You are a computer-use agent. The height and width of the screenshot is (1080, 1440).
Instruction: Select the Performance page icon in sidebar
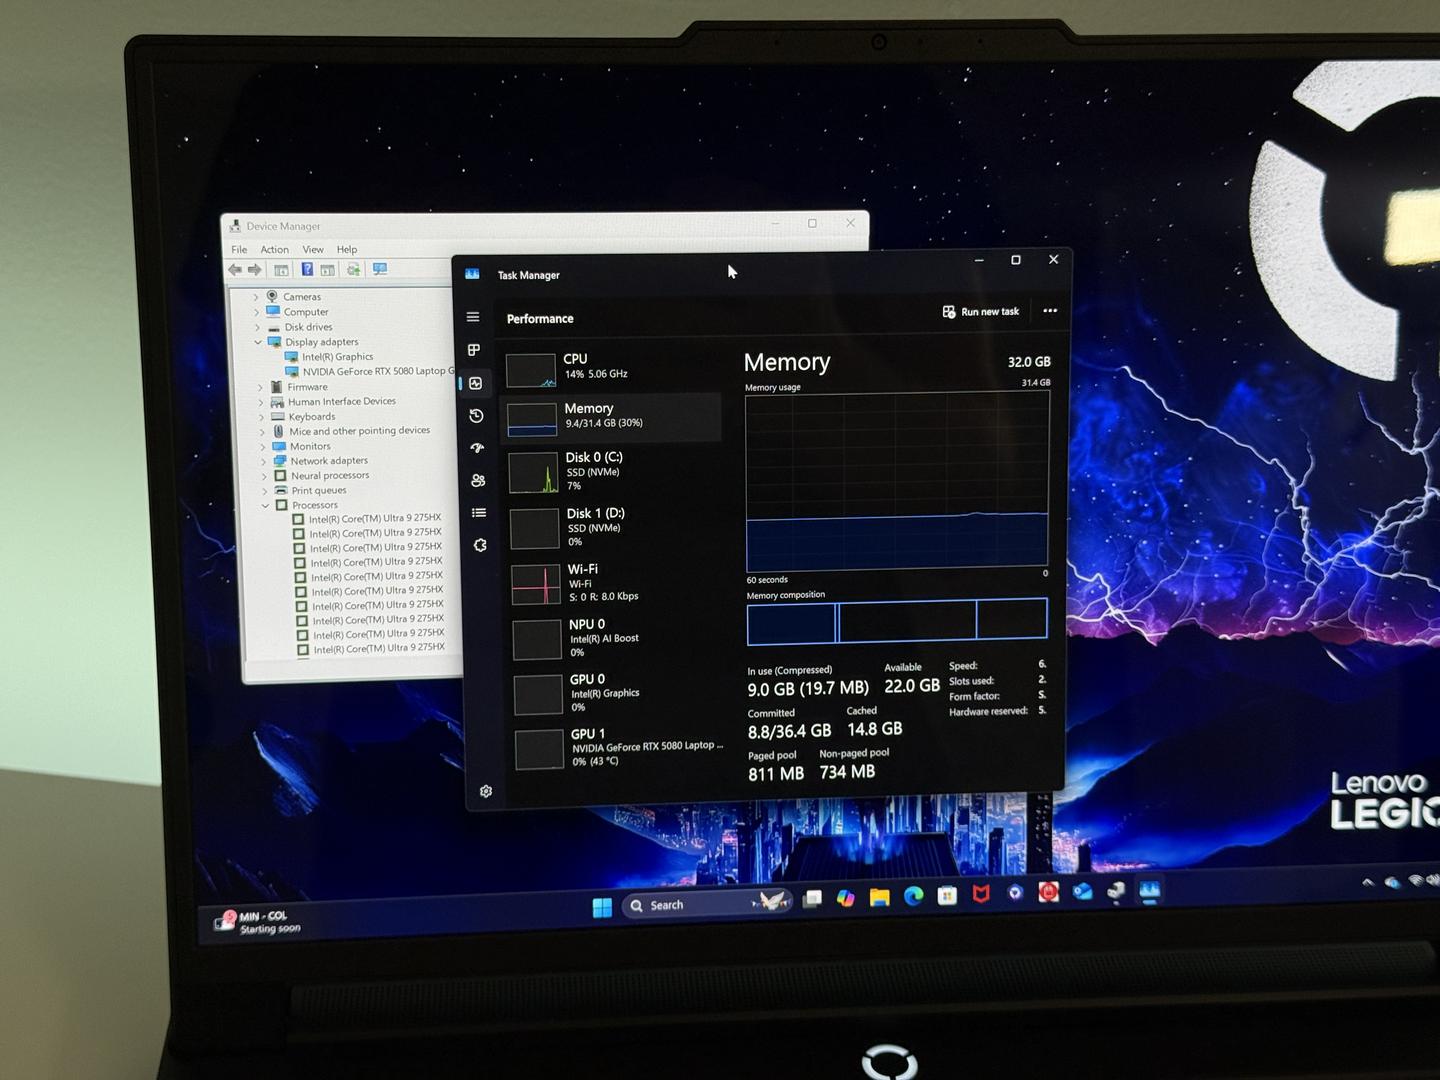(x=476, y=383)
